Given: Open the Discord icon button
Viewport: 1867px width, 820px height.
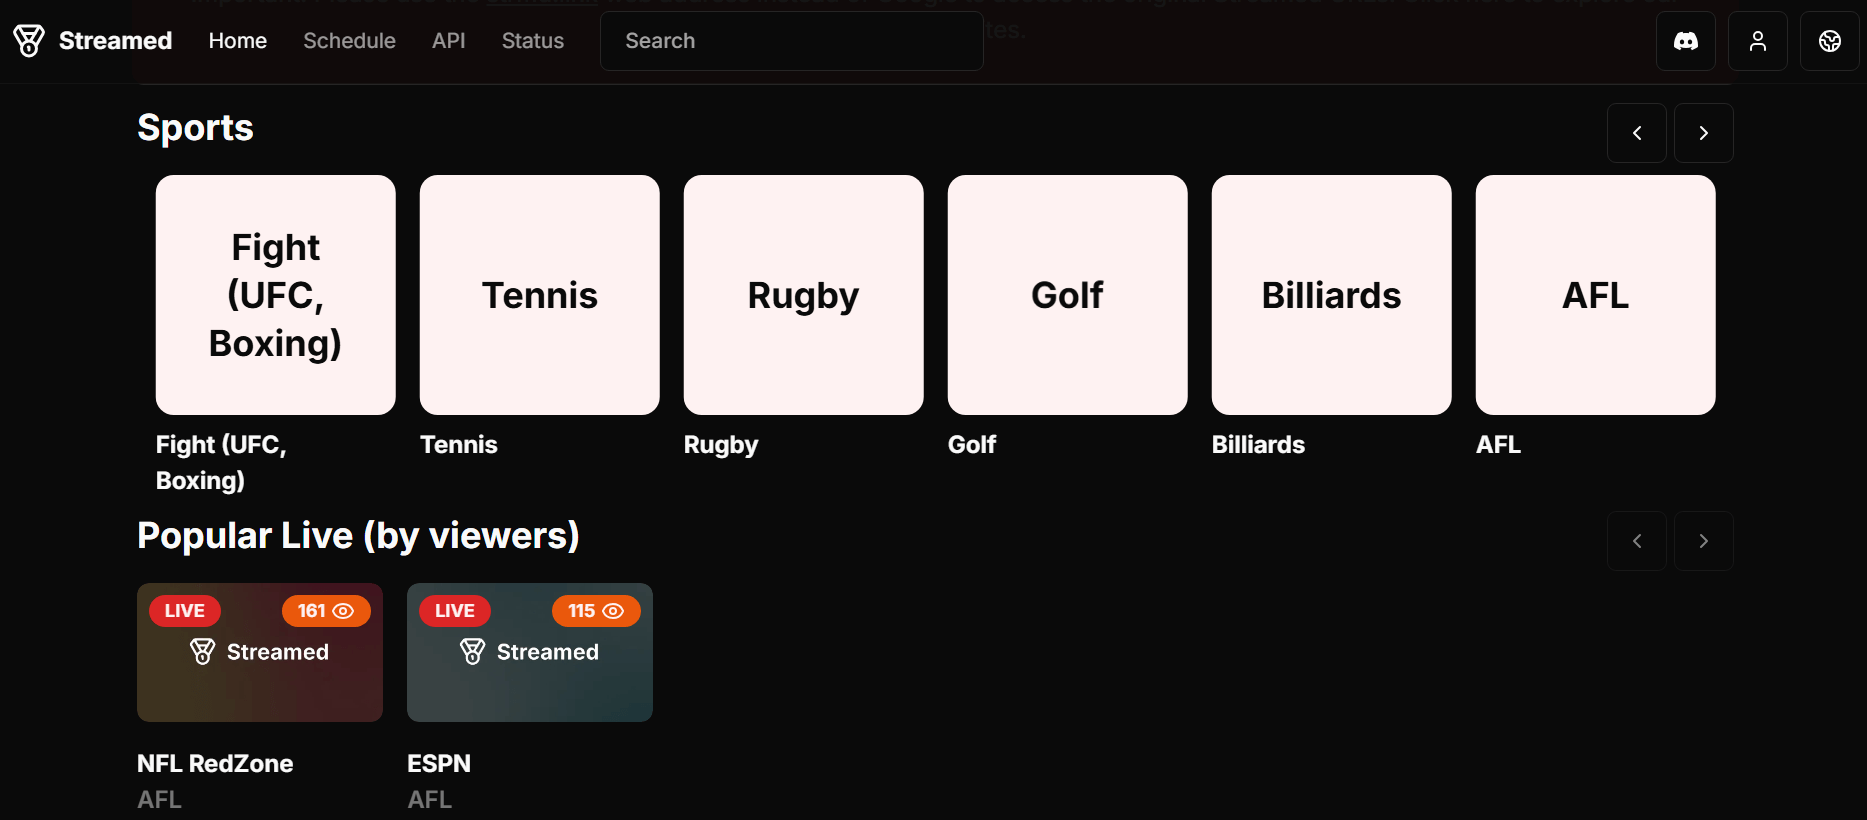Looking at the screenshot, I should [1686, 41].
